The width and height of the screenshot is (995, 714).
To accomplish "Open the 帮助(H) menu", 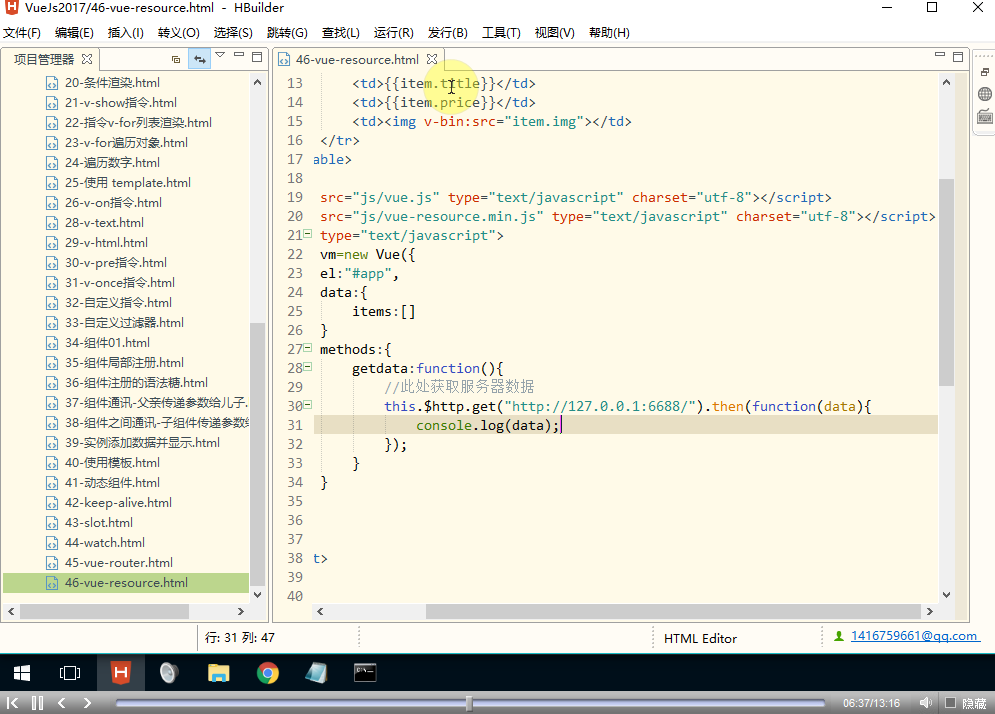I will tap(609, 32).
